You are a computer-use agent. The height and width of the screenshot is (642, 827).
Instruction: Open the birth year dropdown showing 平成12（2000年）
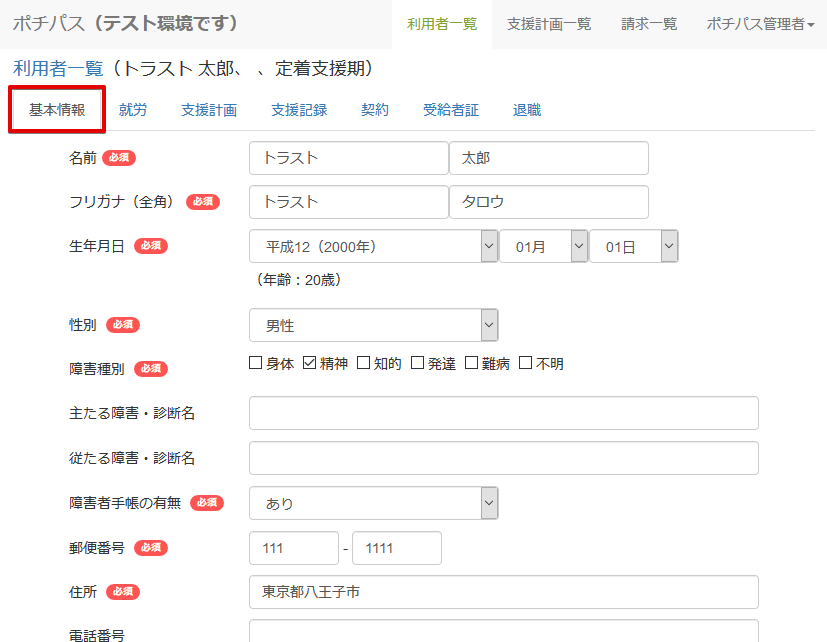(373, 245)
